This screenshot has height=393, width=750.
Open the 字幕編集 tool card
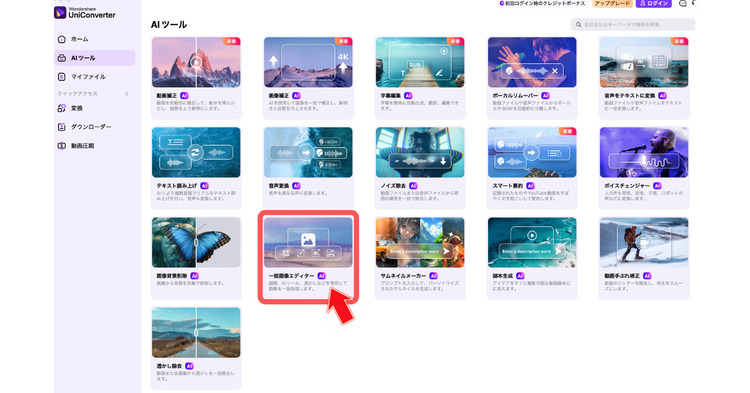click(x=420, y=77)
